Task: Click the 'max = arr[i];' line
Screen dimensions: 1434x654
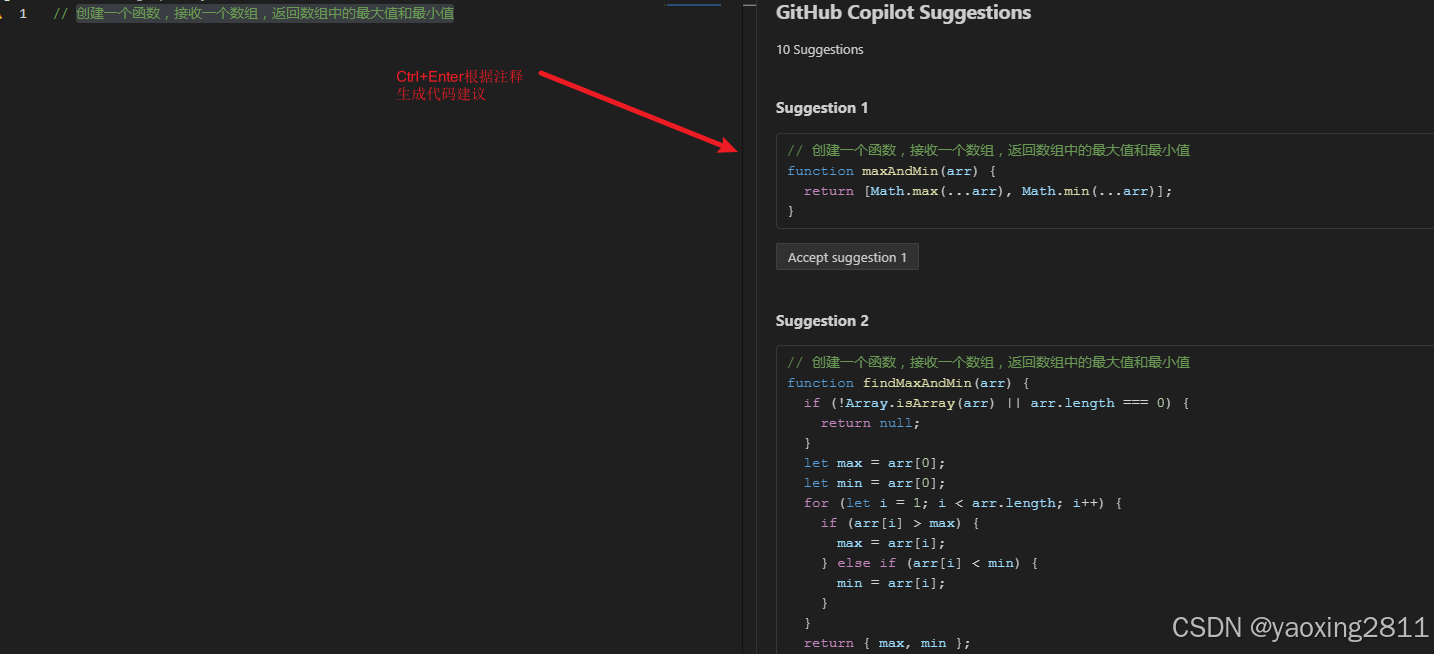Action: click(x=891, y=543)
